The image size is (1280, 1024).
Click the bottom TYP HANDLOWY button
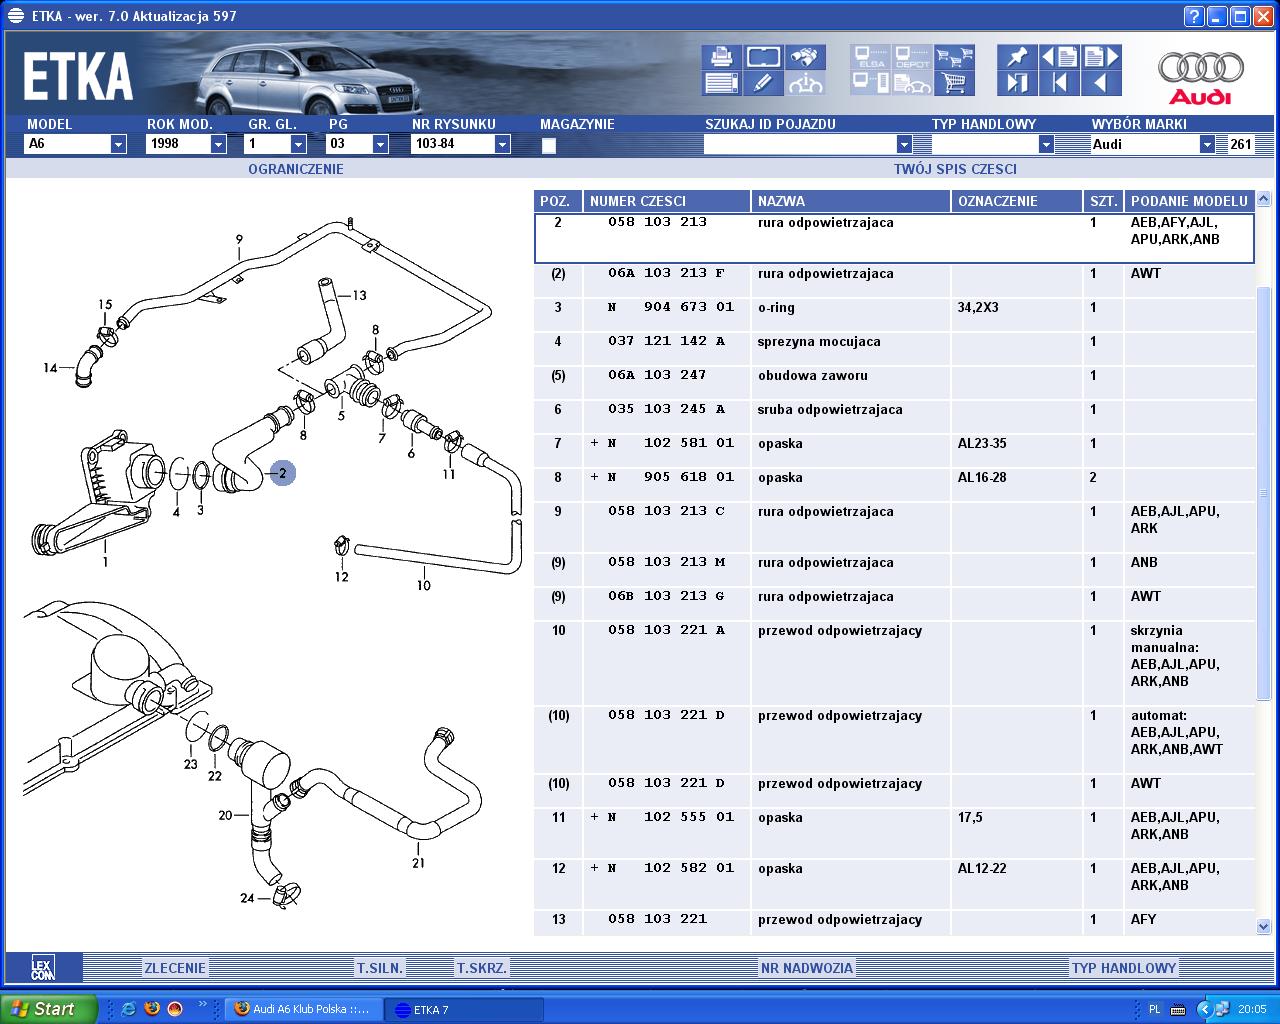tap(1124, 968)
